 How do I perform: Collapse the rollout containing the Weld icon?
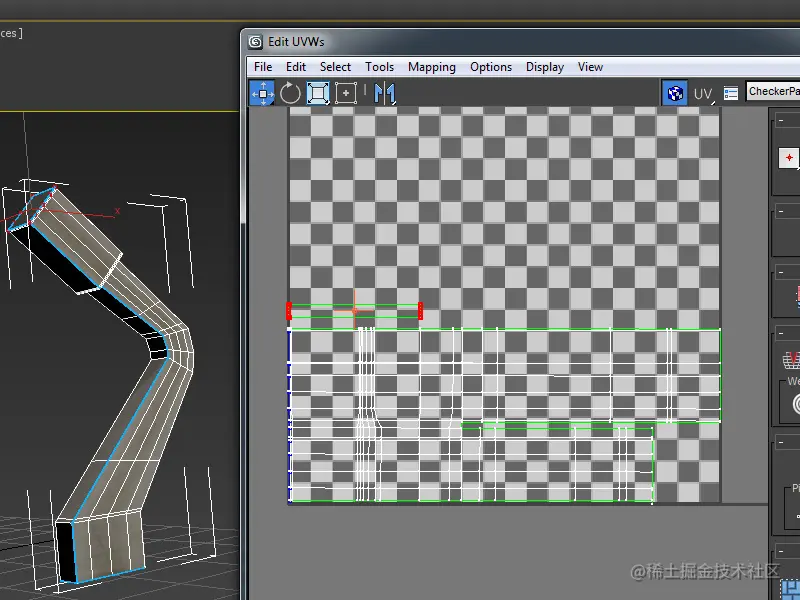pos(781,334)
